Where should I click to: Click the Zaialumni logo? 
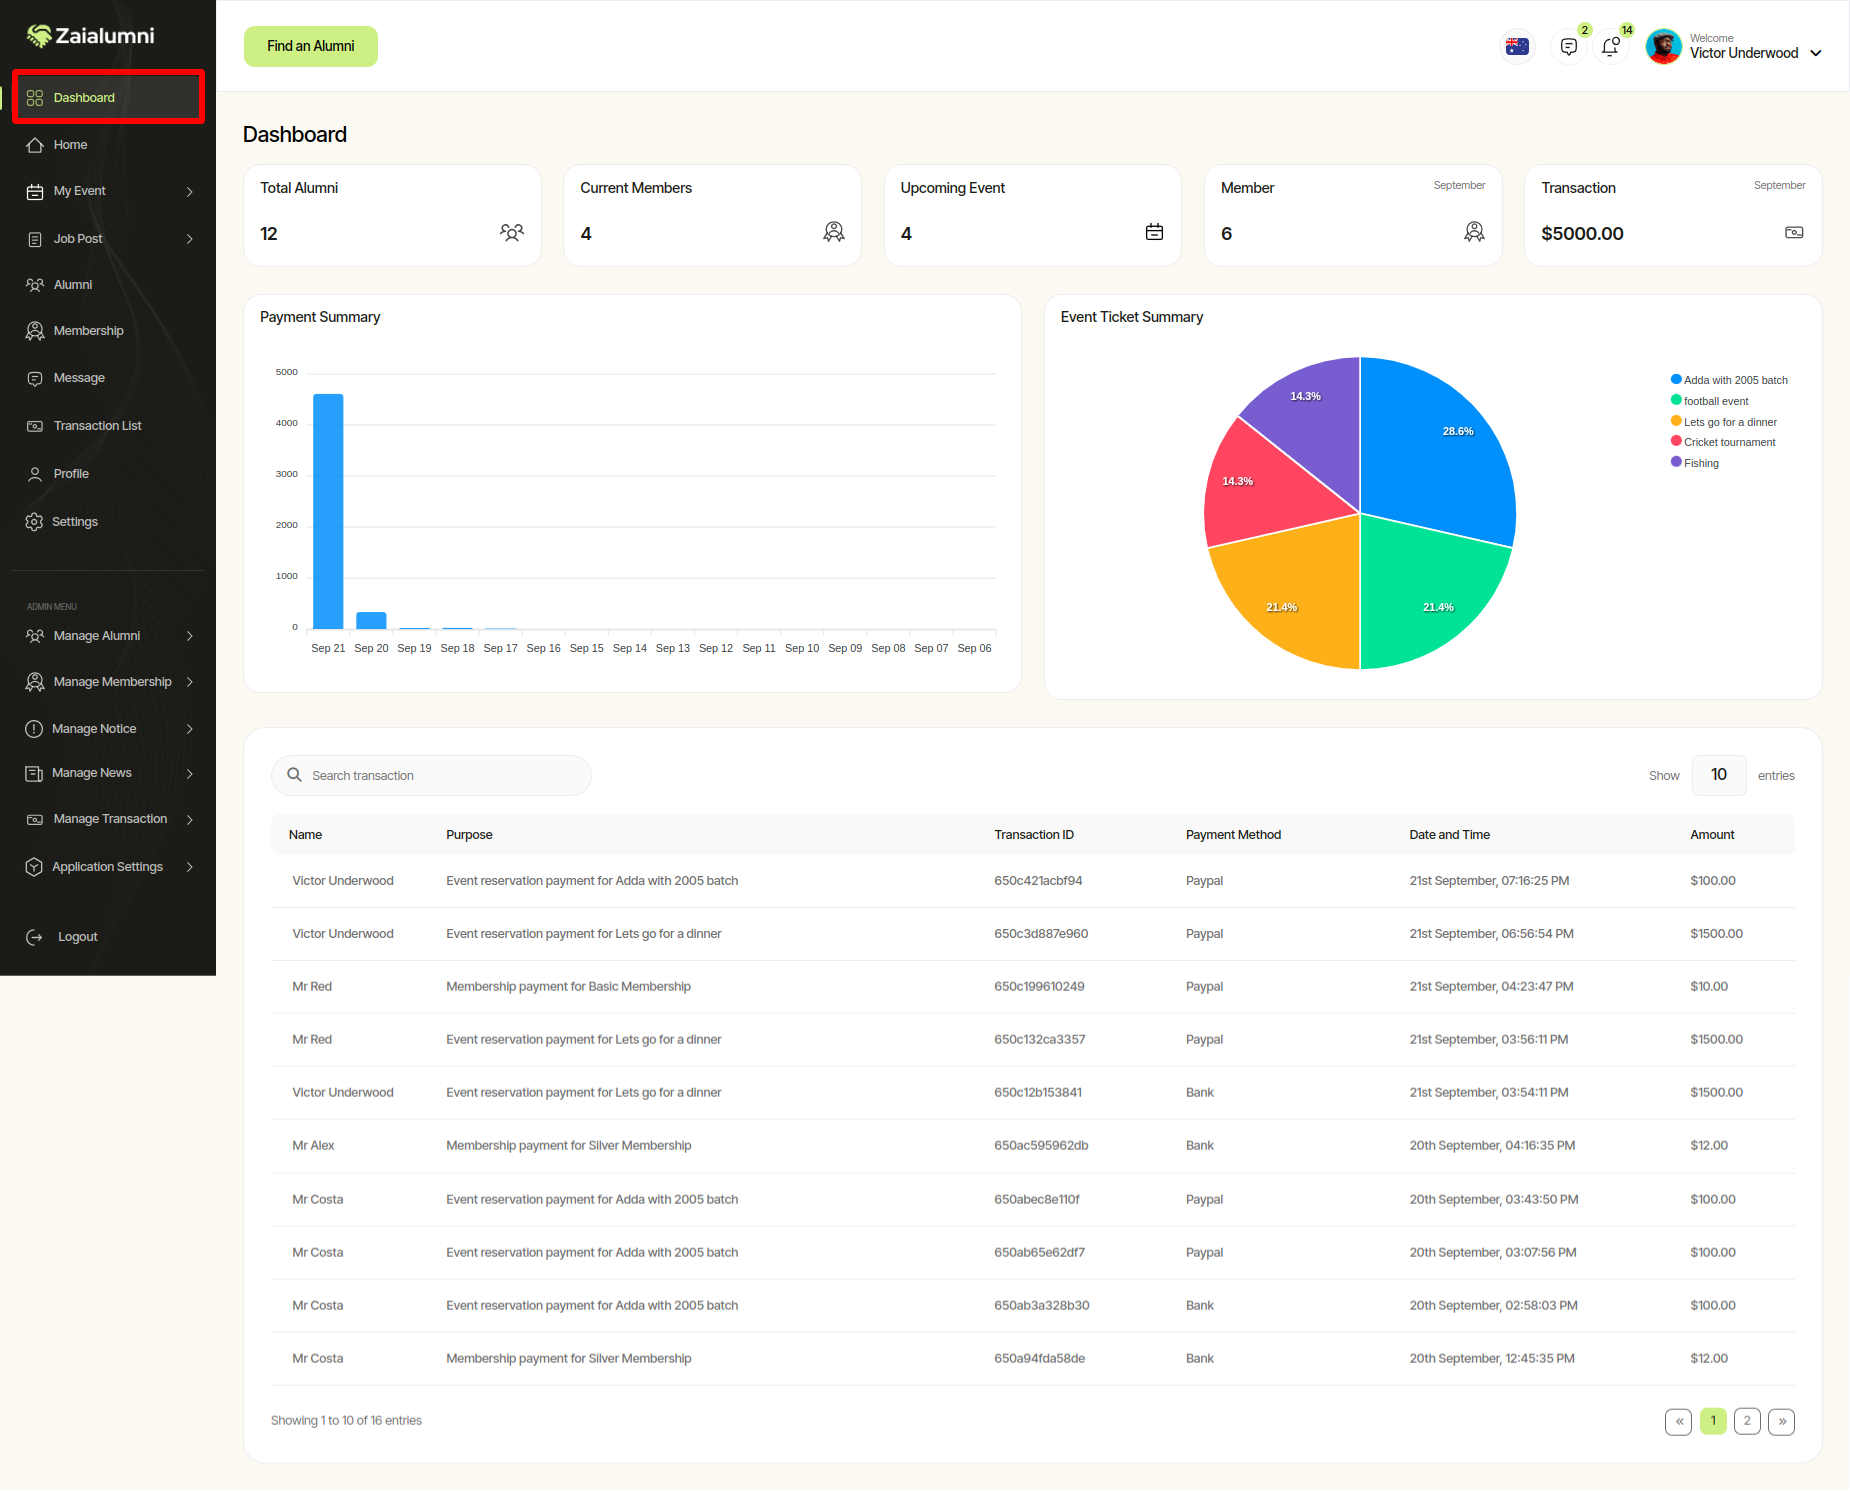click(x=90, y=36)
